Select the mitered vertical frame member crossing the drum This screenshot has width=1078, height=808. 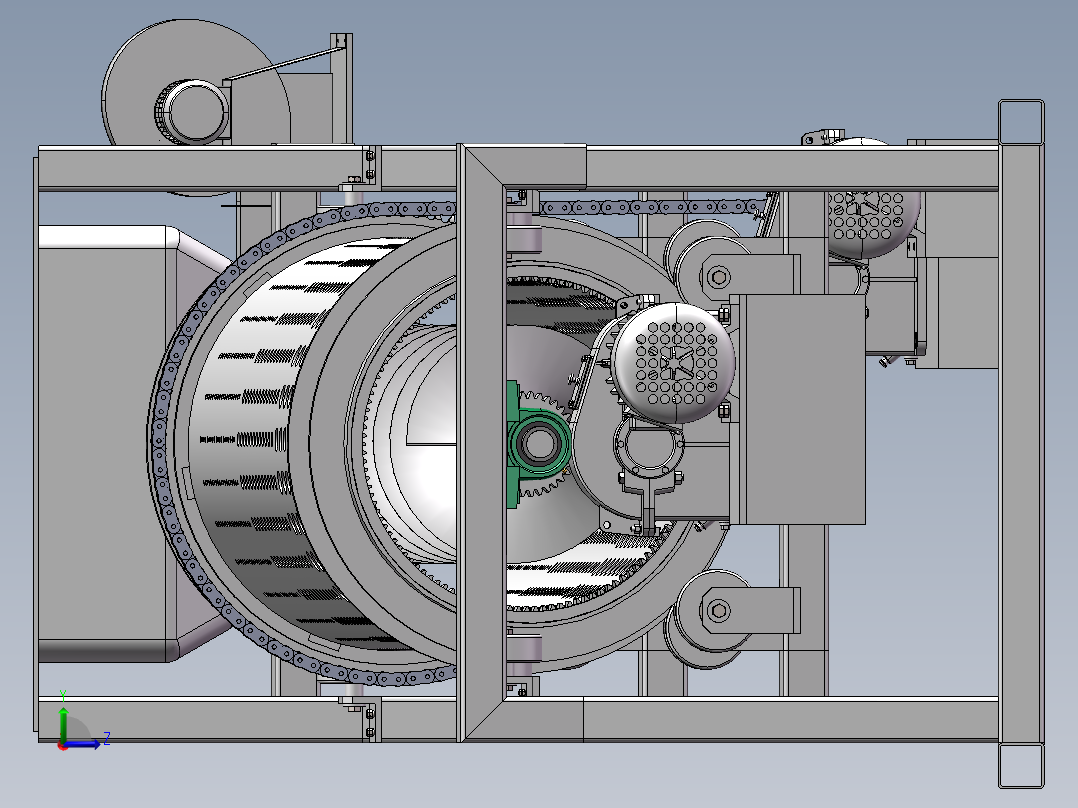[x=481, y=444]
